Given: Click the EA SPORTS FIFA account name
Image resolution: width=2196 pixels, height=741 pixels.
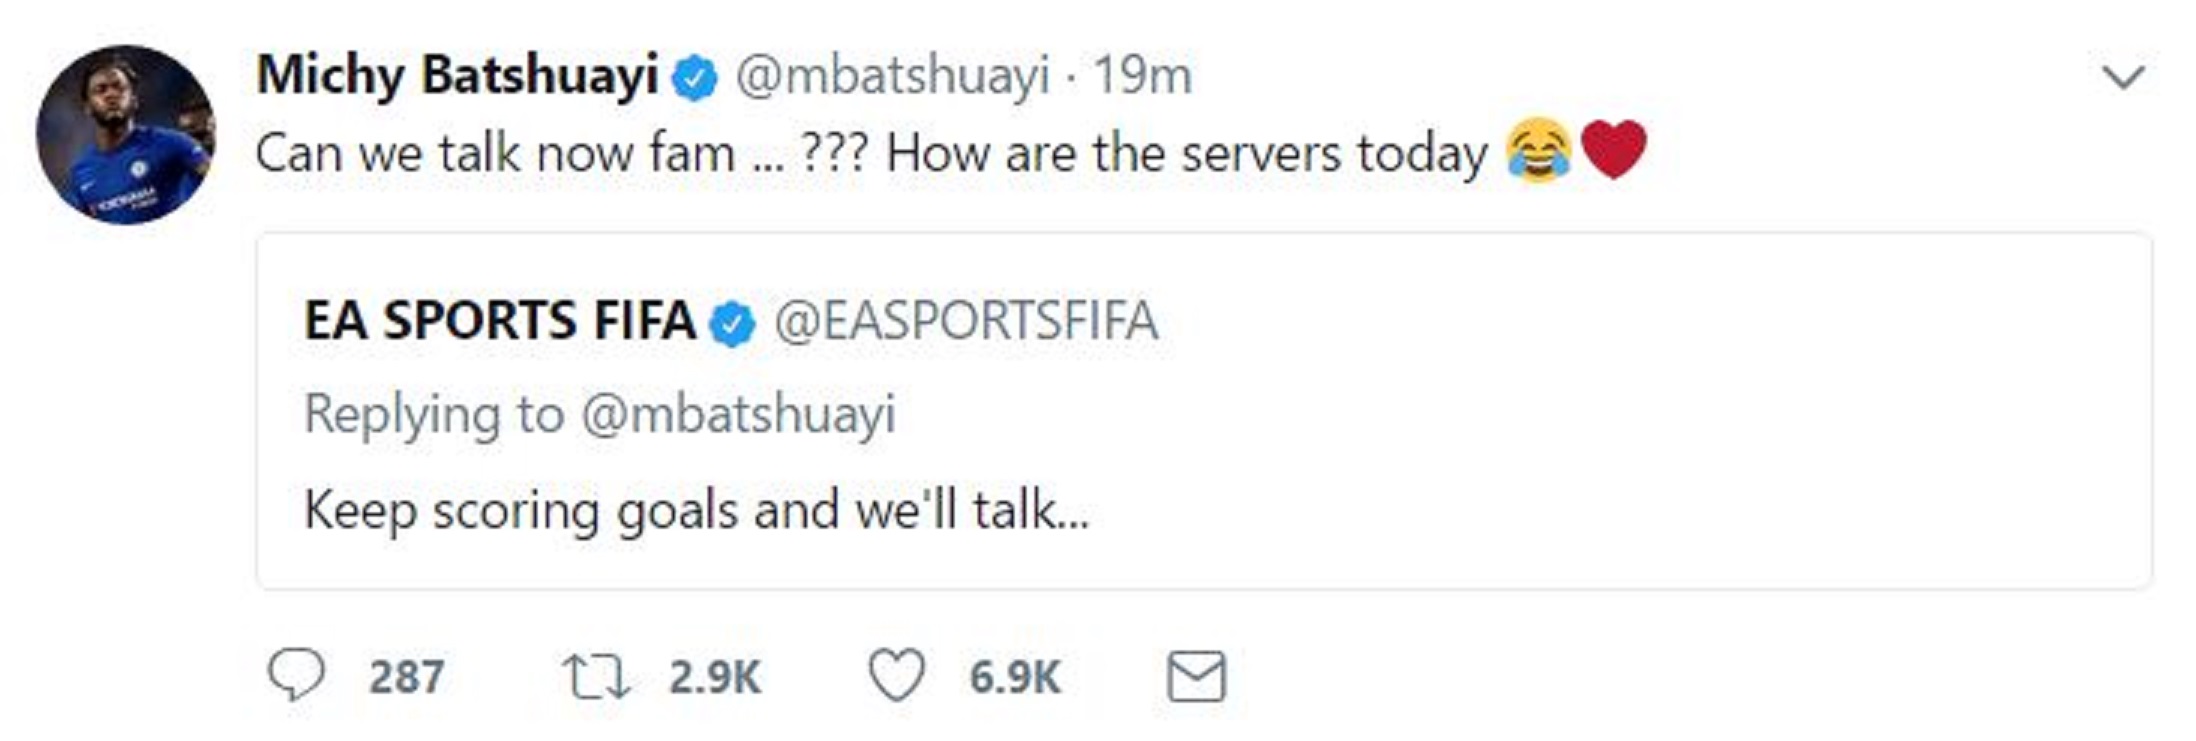Looking at the screenshot, I should tap(500, 321).
